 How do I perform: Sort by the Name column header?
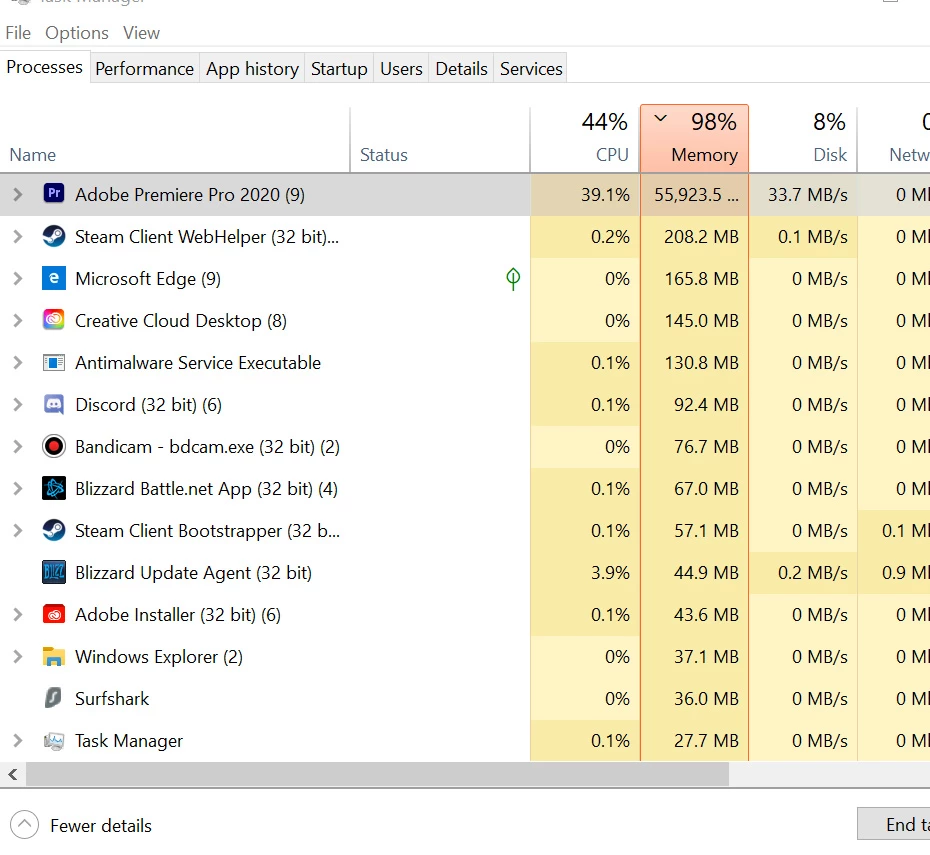click(175, 140)
